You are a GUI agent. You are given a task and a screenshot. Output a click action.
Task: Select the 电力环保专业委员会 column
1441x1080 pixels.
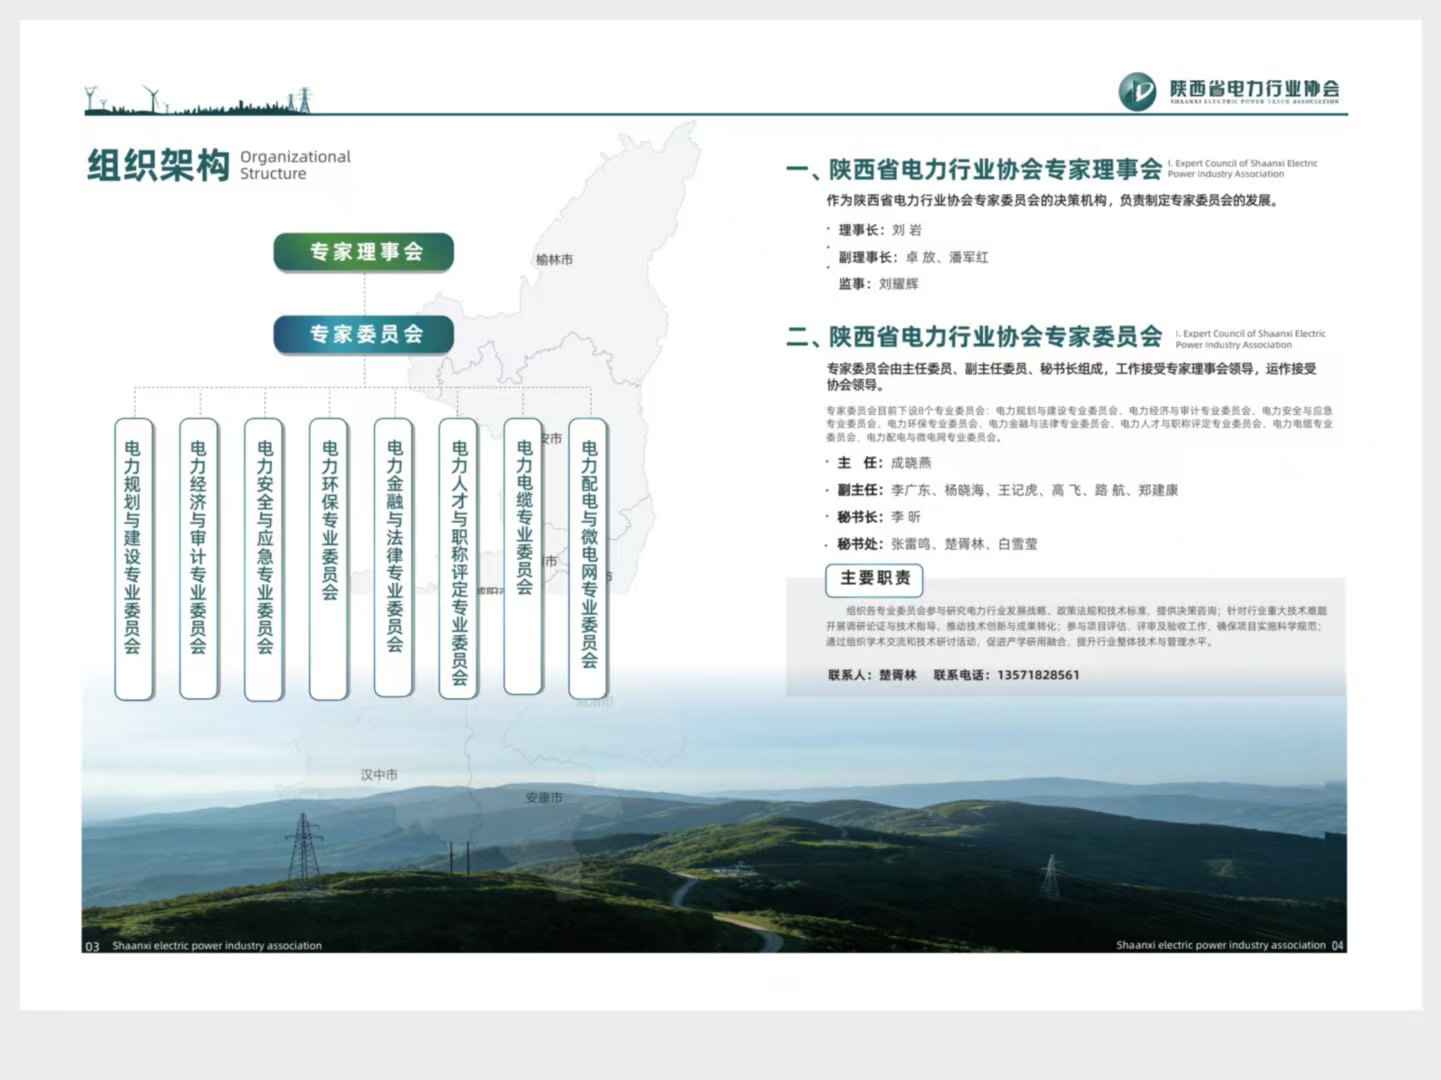[329, 559]
